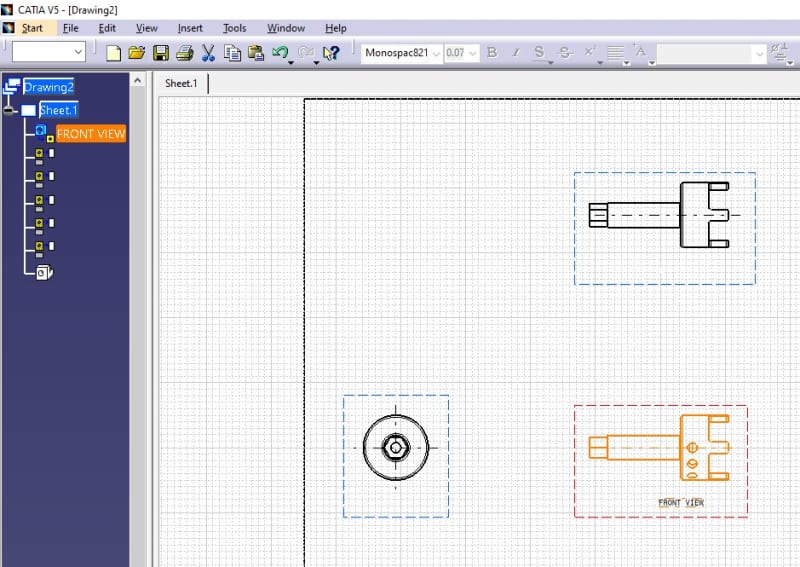
Task: Create a new document with the New icon
Action: pyautogui.click(x=113, y=53)
